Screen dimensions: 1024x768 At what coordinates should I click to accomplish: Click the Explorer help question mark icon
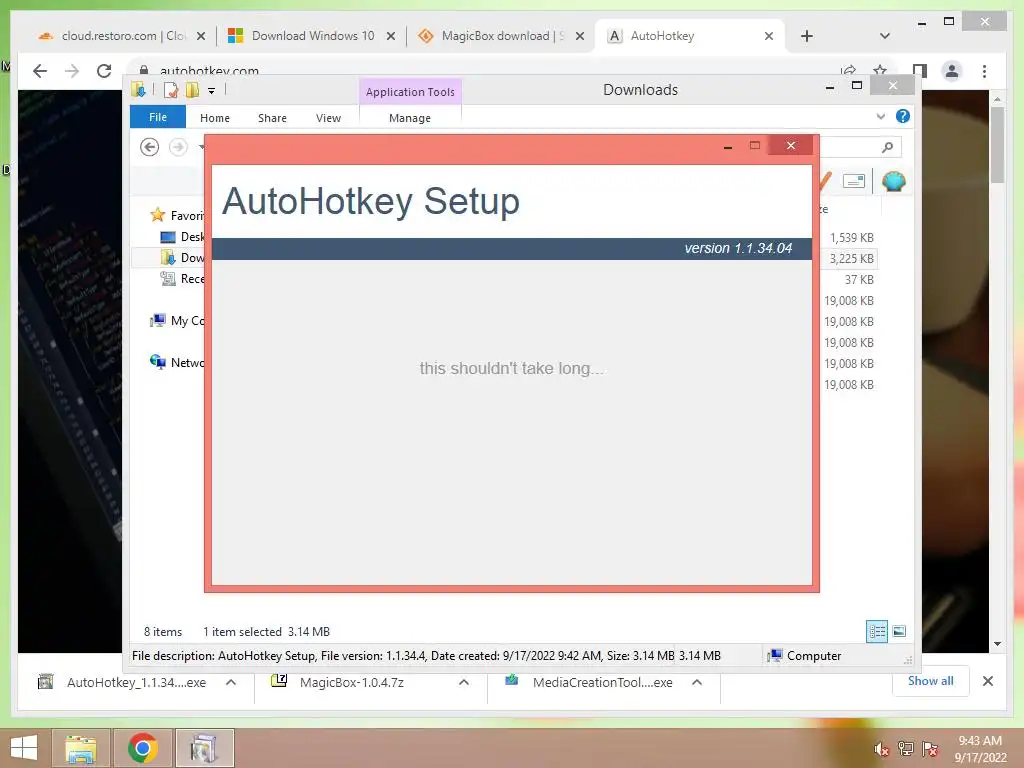point(903,116)
